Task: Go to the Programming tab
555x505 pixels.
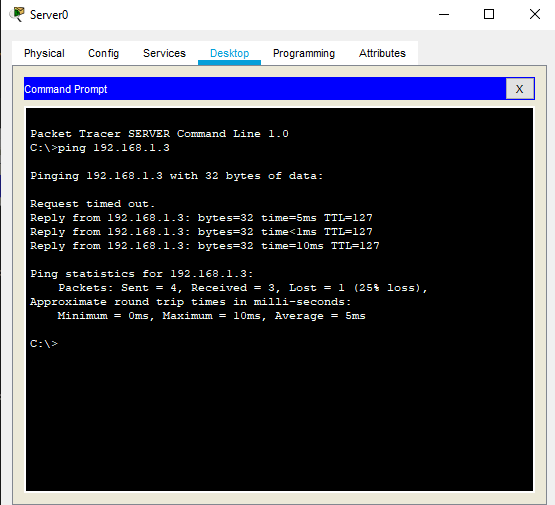Action: [304, 53]
